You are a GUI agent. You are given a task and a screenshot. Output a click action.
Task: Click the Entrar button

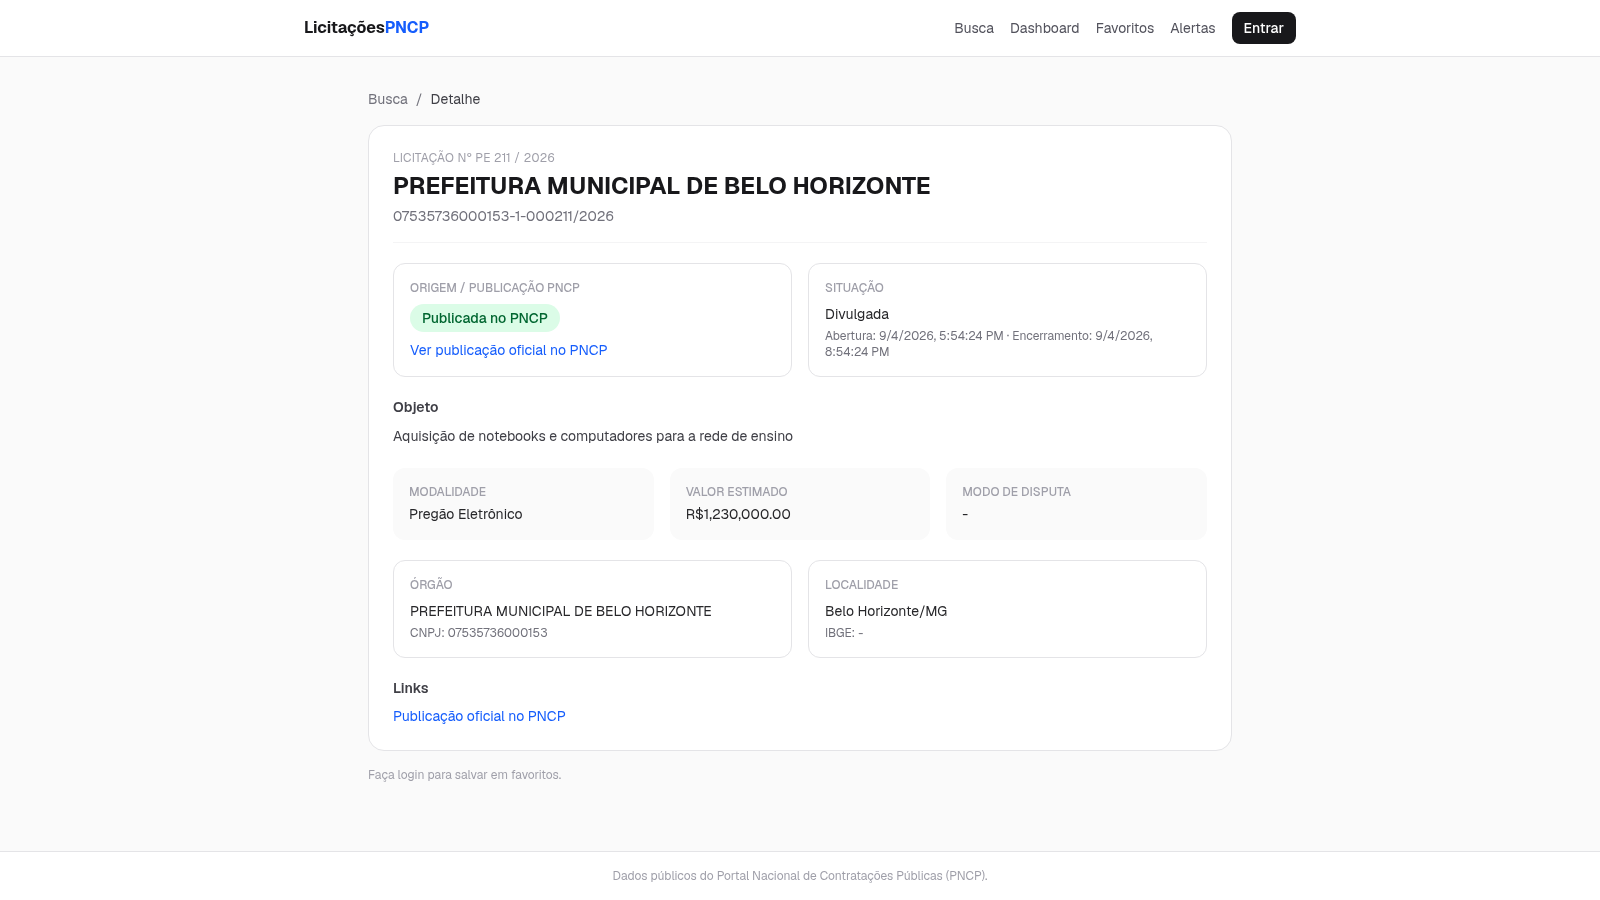(1264, 28)
